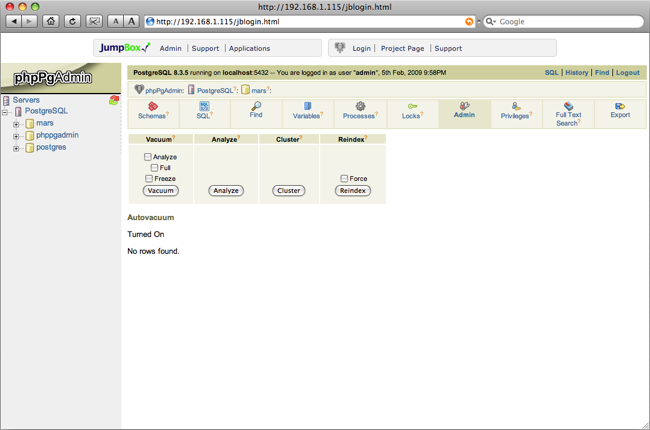
Task: Click the Admin tab icon
Action: click(x=464, y=106)
